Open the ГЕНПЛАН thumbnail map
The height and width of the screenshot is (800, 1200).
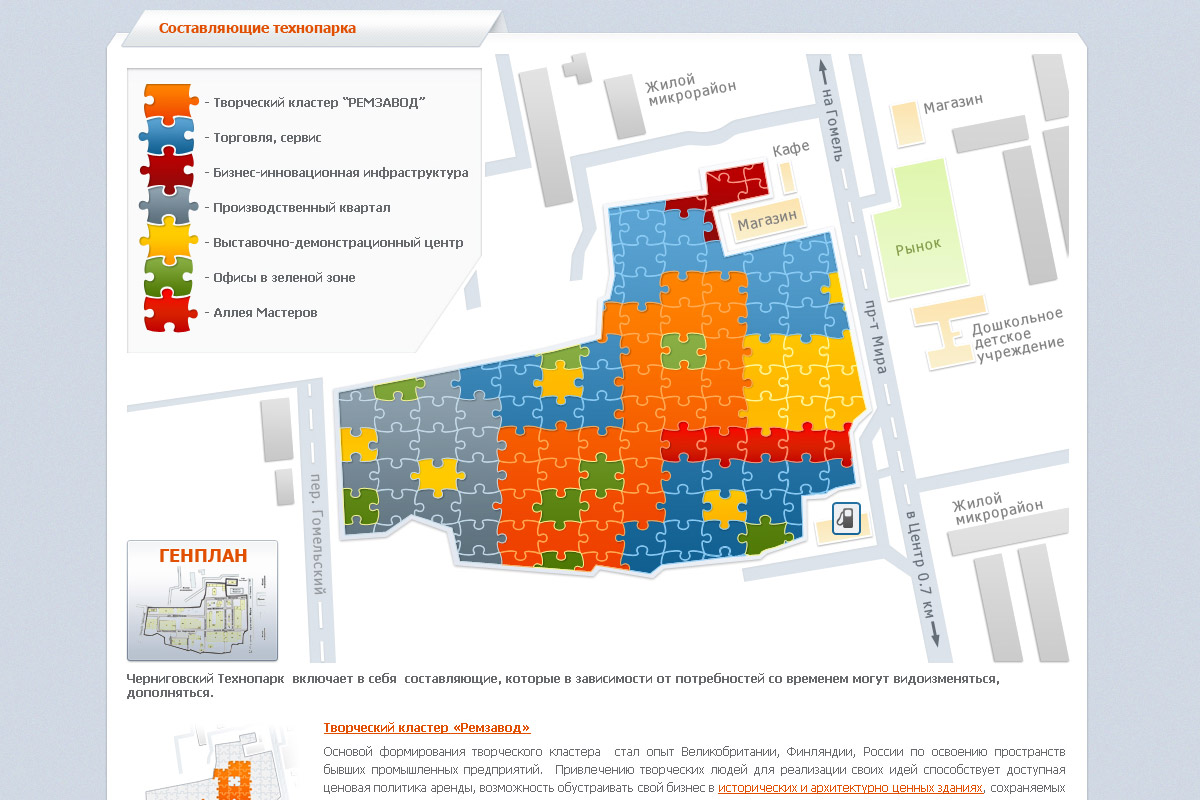tap(202, 601)
